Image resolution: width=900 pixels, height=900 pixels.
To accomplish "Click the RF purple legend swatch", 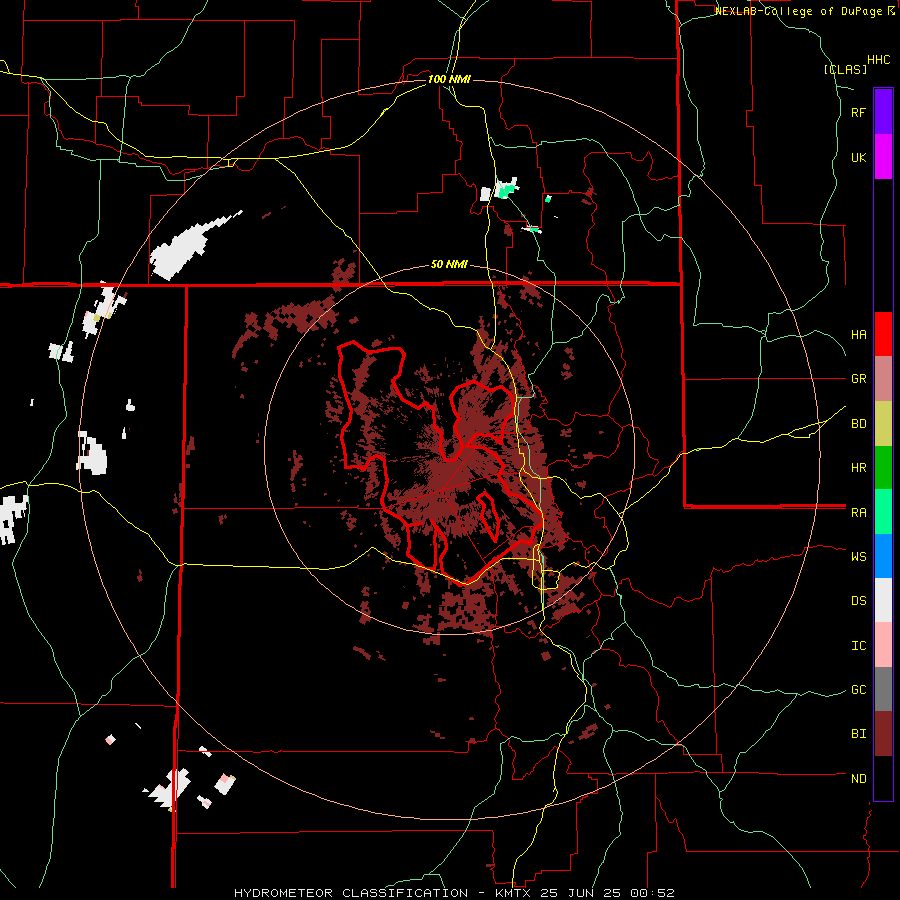I will pos(883,112).
